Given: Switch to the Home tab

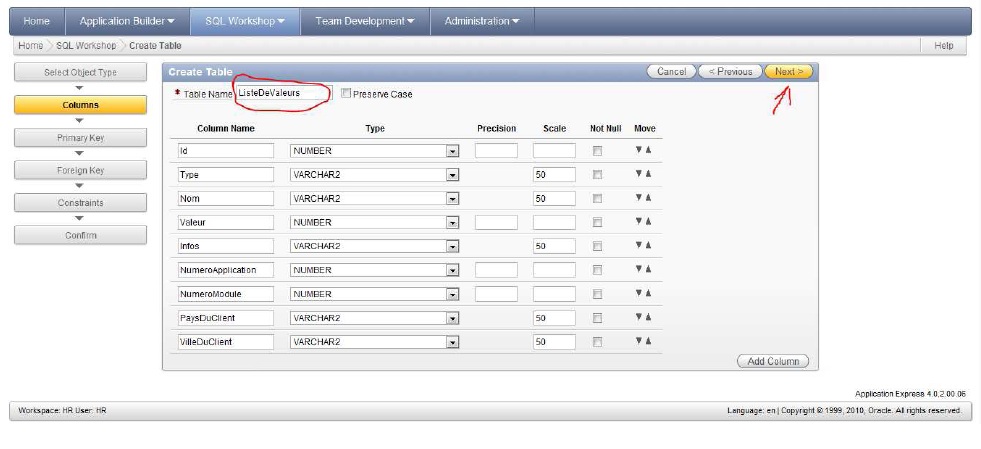Looking at the screenshot, I should point(37,21).
